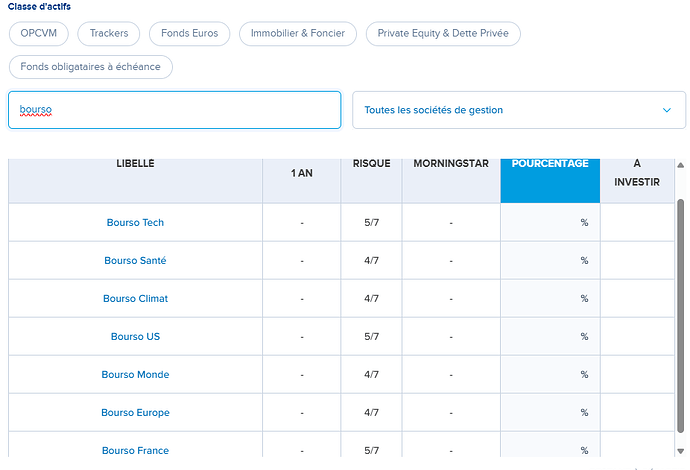
Task: Open the Bourso Santé fund link
Action: pos(135,261)
